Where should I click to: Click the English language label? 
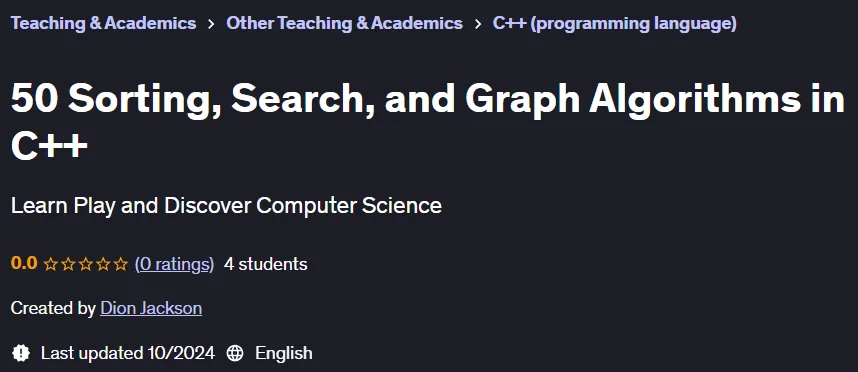point(283,353)
